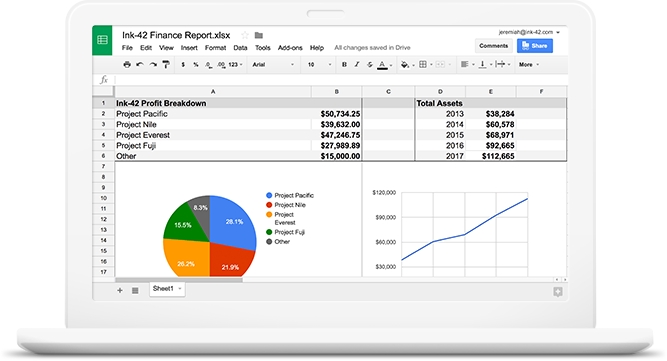
Task: Select the 'Project Everest' cell
Action: [x=213, y=135]
